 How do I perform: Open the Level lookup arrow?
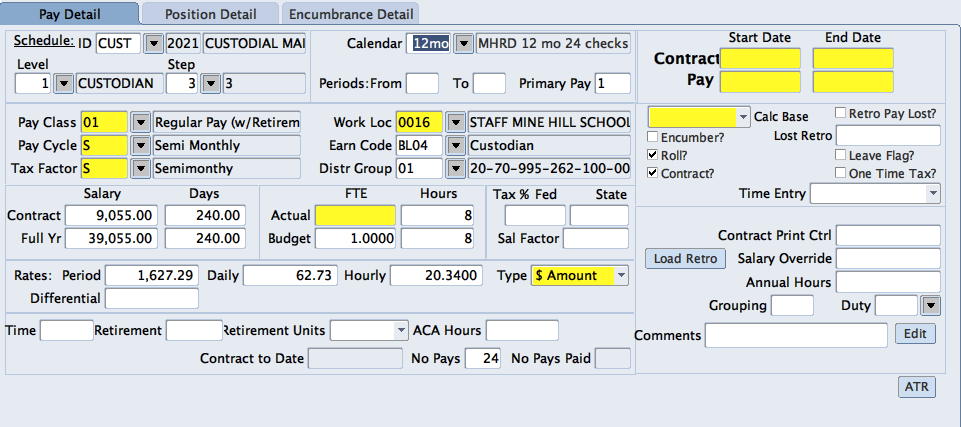(x=63, y=83)
